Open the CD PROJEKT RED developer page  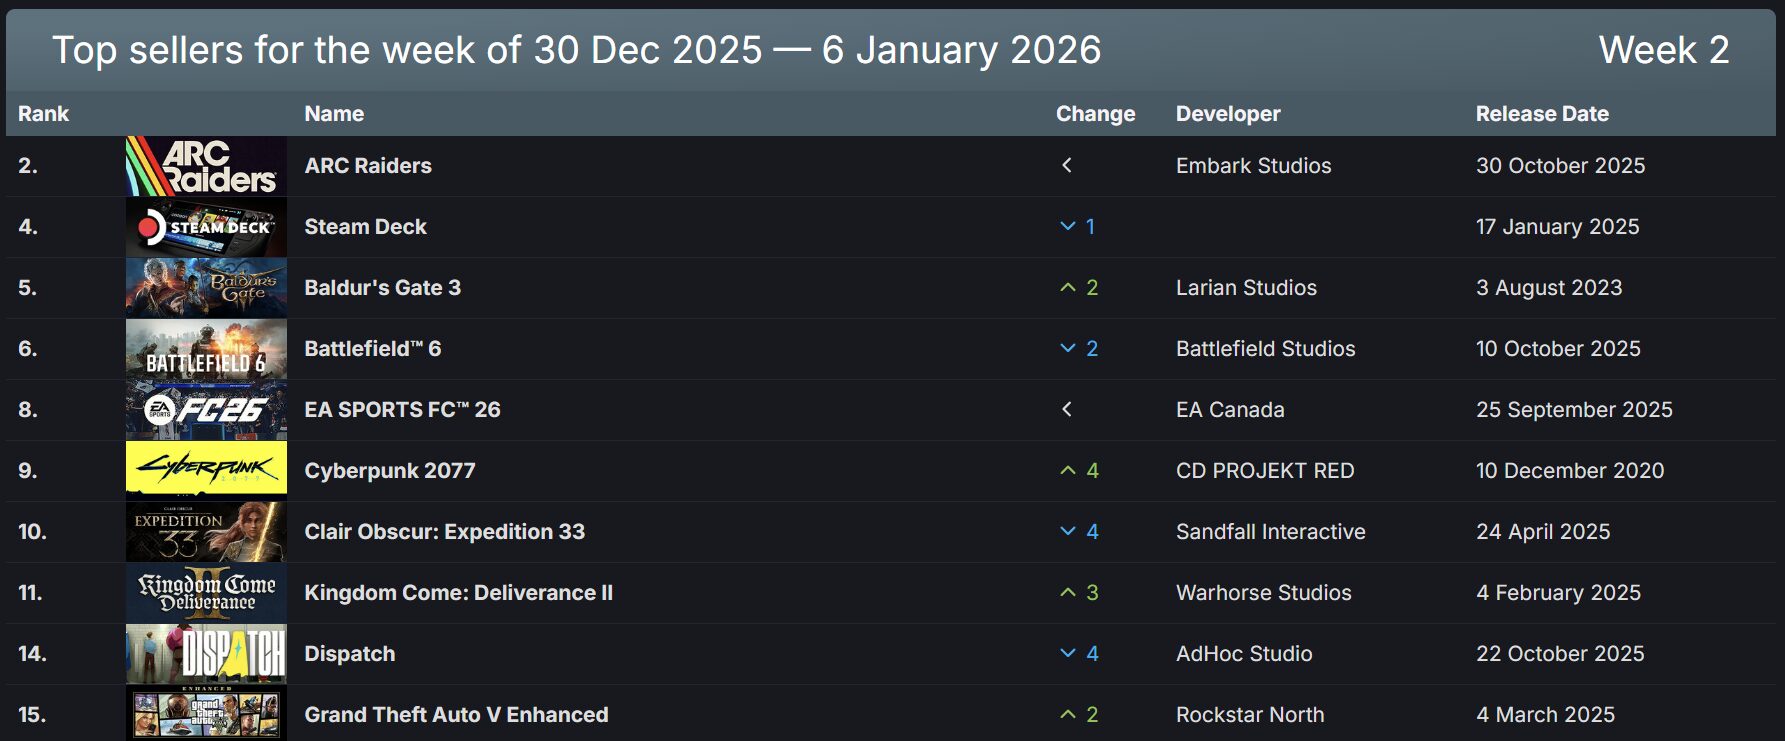(x=1265, y=471)
